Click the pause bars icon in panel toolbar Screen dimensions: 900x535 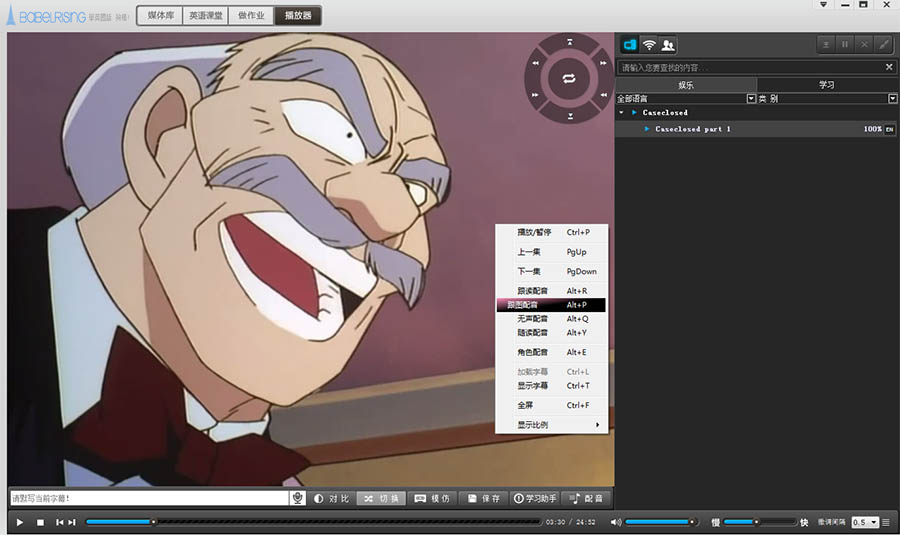(x=845, y=44)
